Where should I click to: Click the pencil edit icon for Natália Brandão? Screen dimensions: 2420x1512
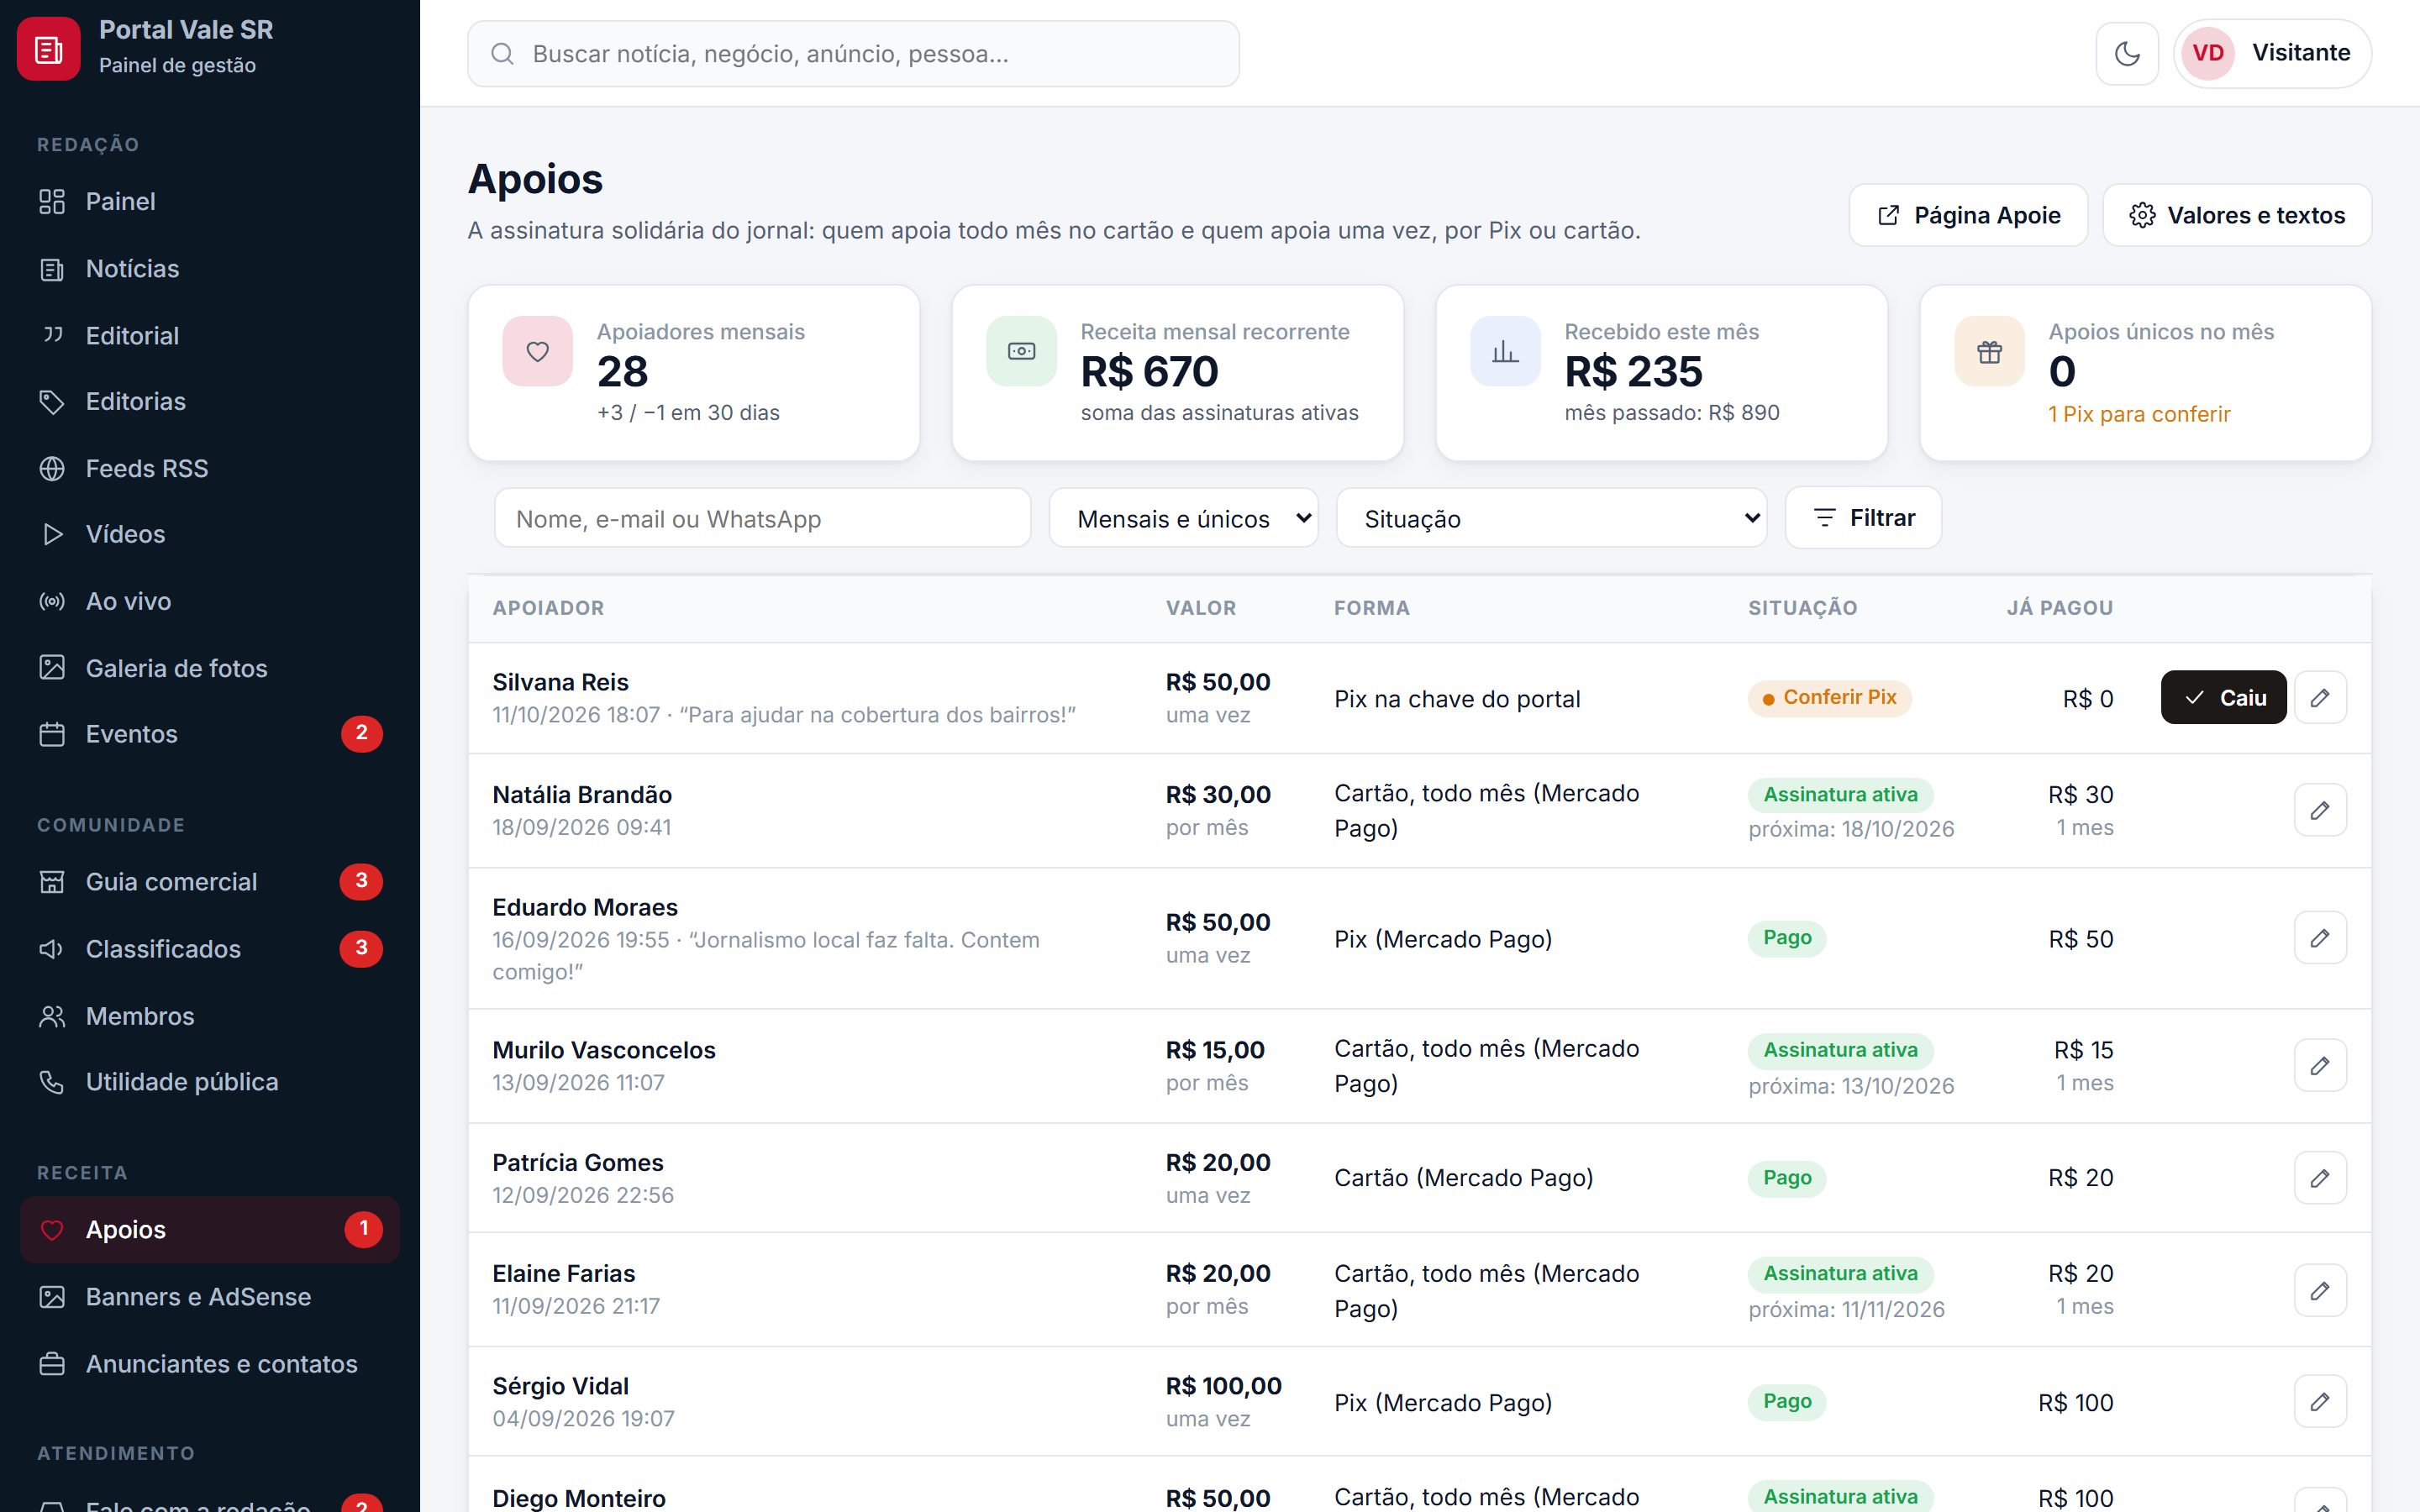tap(2320, 810)
